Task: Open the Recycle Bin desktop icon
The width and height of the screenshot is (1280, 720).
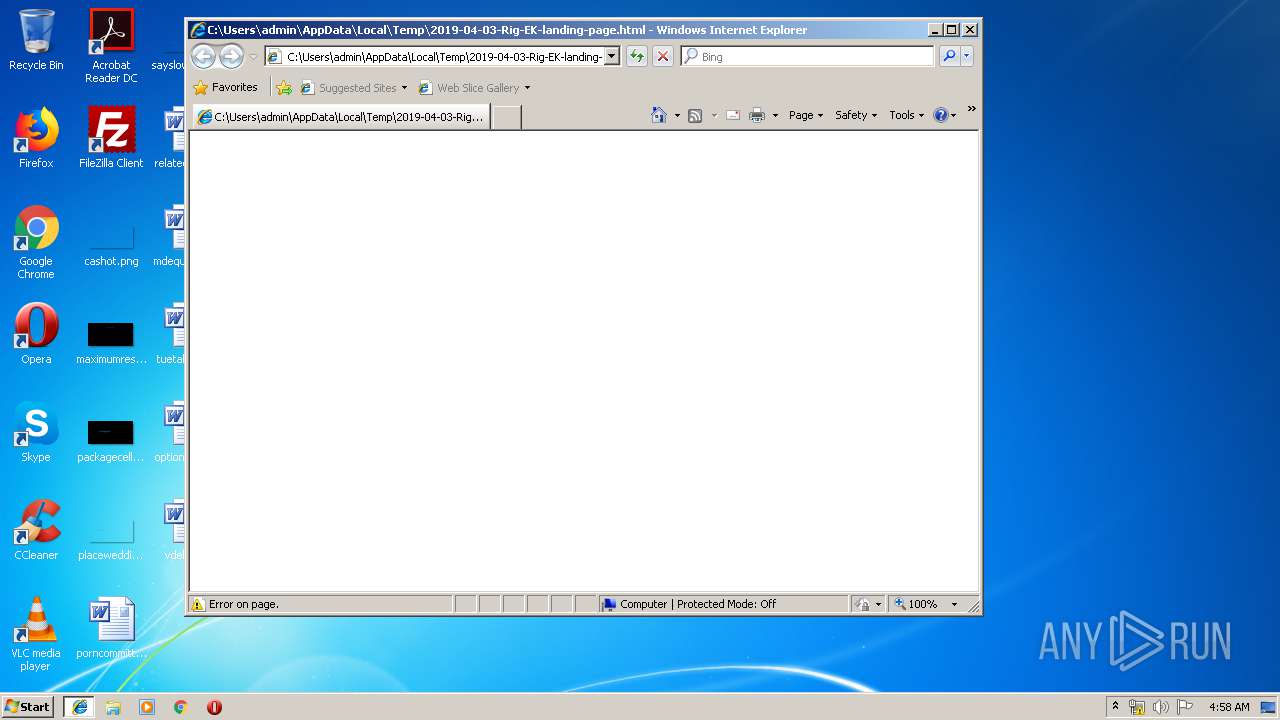Action: click(x=36, y=40)
